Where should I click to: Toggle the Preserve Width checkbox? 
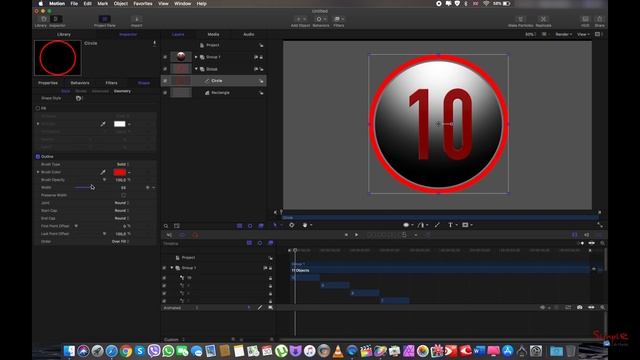click(124, 196)
